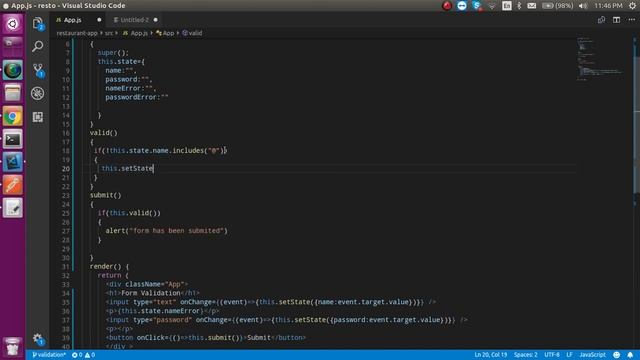Viewport: 640px width, 360px height.
Task: Open the Skype indicator in top panel
Action: (x=476, y=6)
